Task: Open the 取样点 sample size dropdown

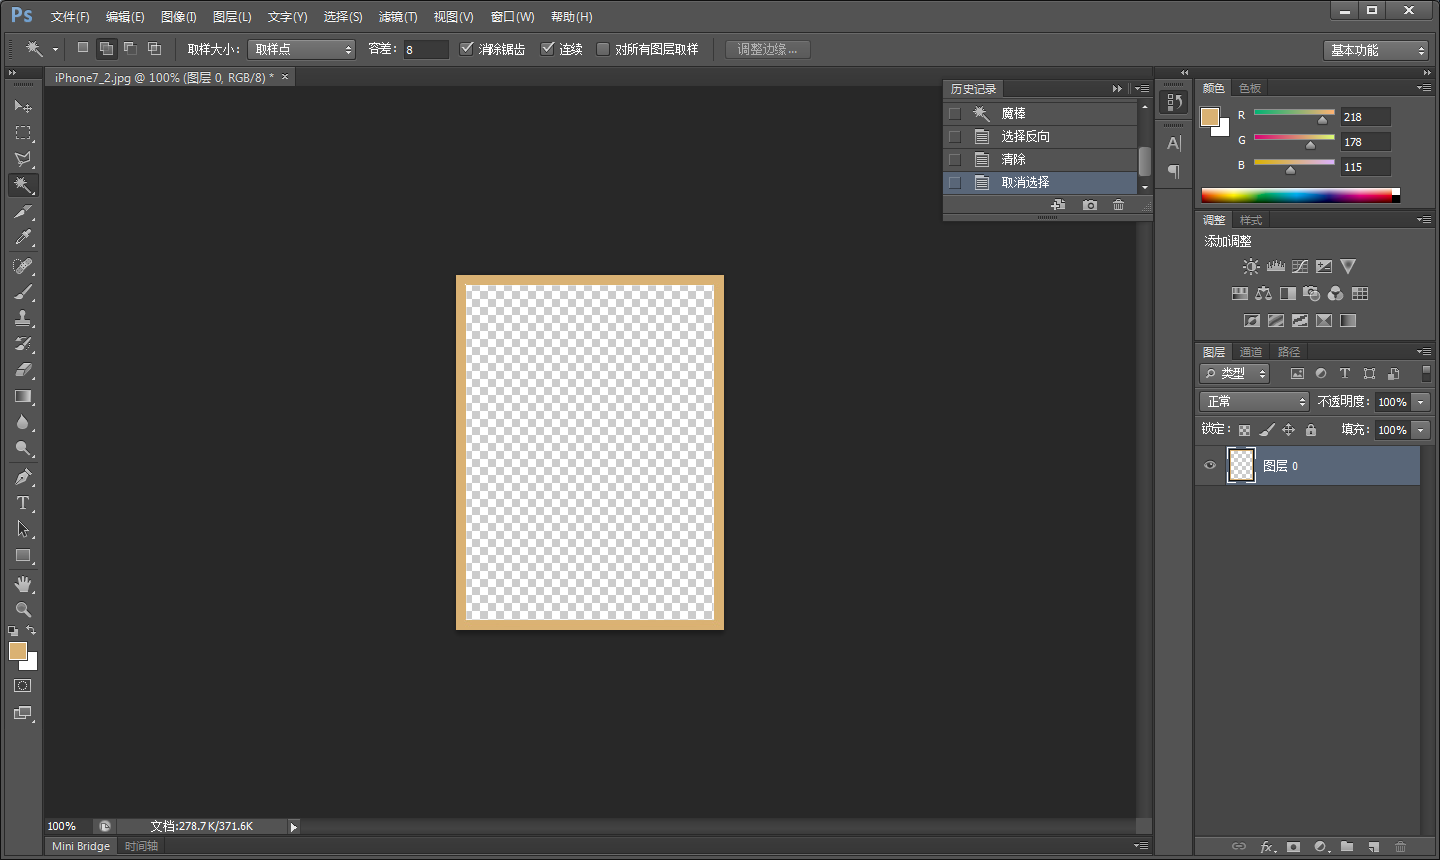Action: click(301, 49)
